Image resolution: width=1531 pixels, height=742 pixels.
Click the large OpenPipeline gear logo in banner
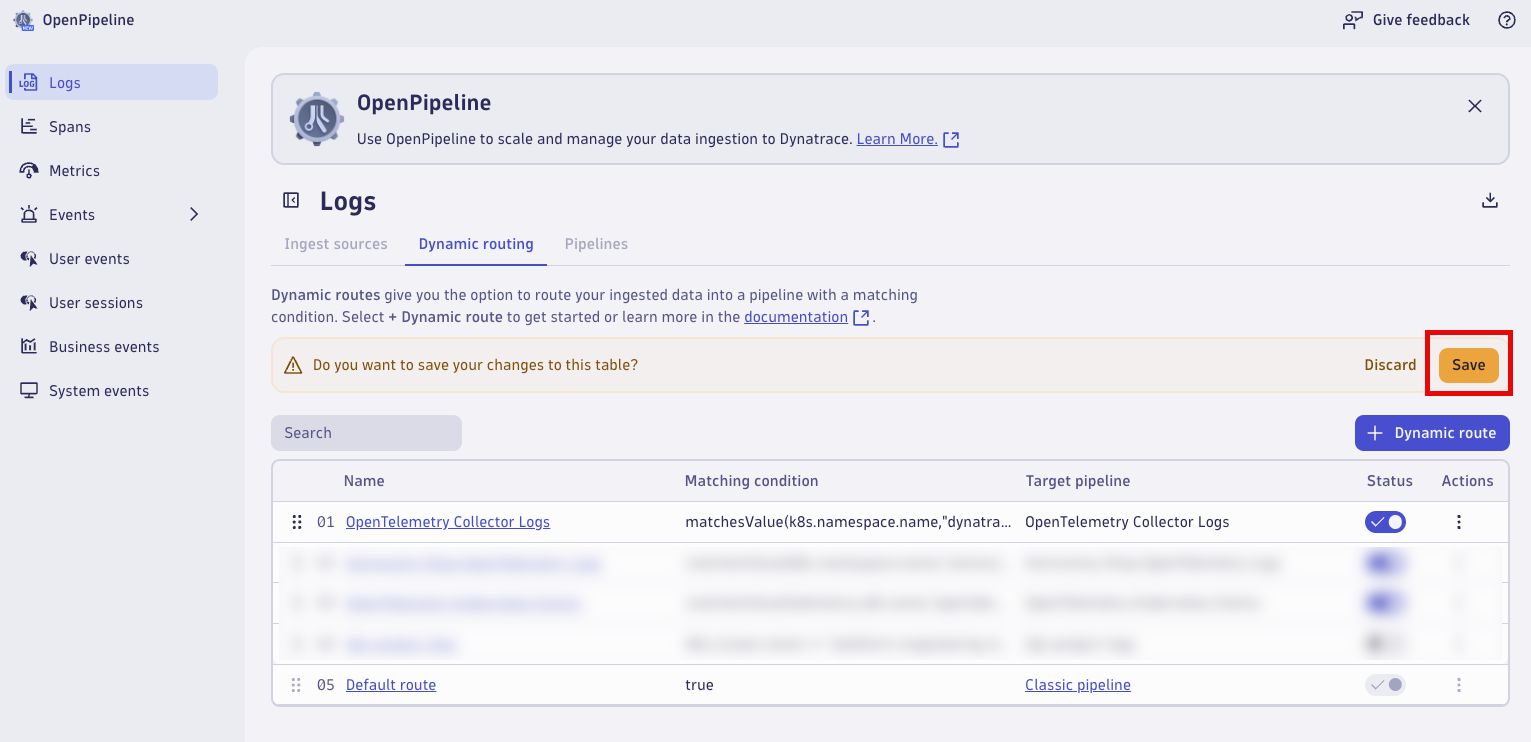click(x=316, y=119)
